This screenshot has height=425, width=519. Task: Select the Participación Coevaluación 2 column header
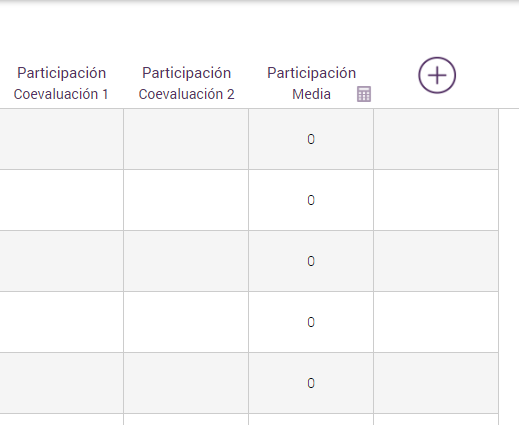click(186, 83)
